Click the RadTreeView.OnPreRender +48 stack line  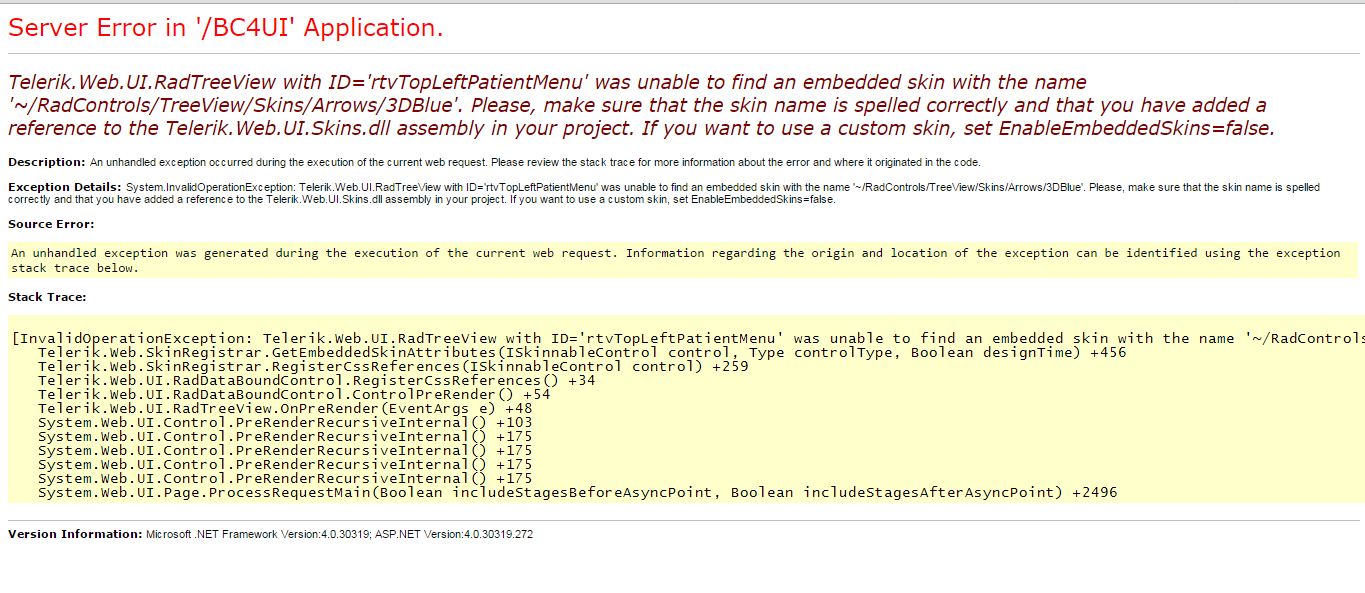[x=285, y=408]
